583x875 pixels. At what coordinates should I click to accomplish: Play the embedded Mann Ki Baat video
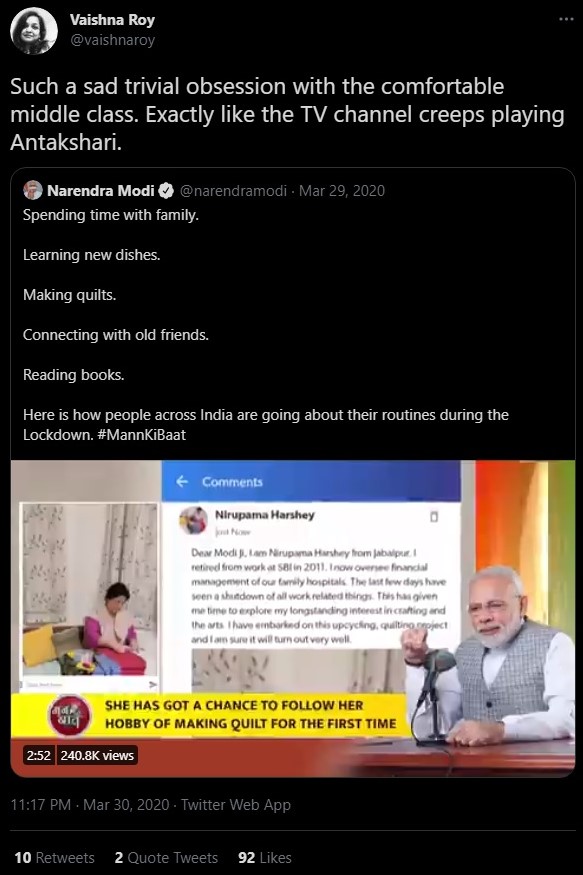(293, 618)
